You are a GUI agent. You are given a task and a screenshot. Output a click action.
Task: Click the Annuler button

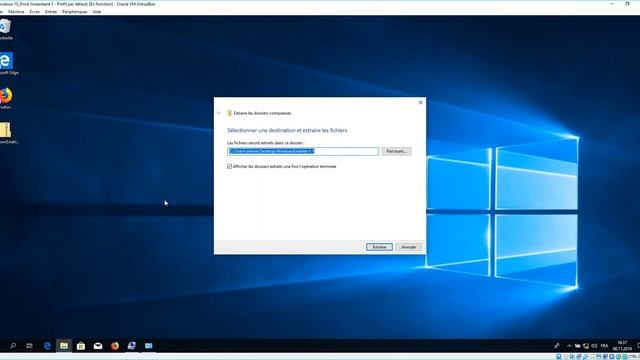[409, 247]
